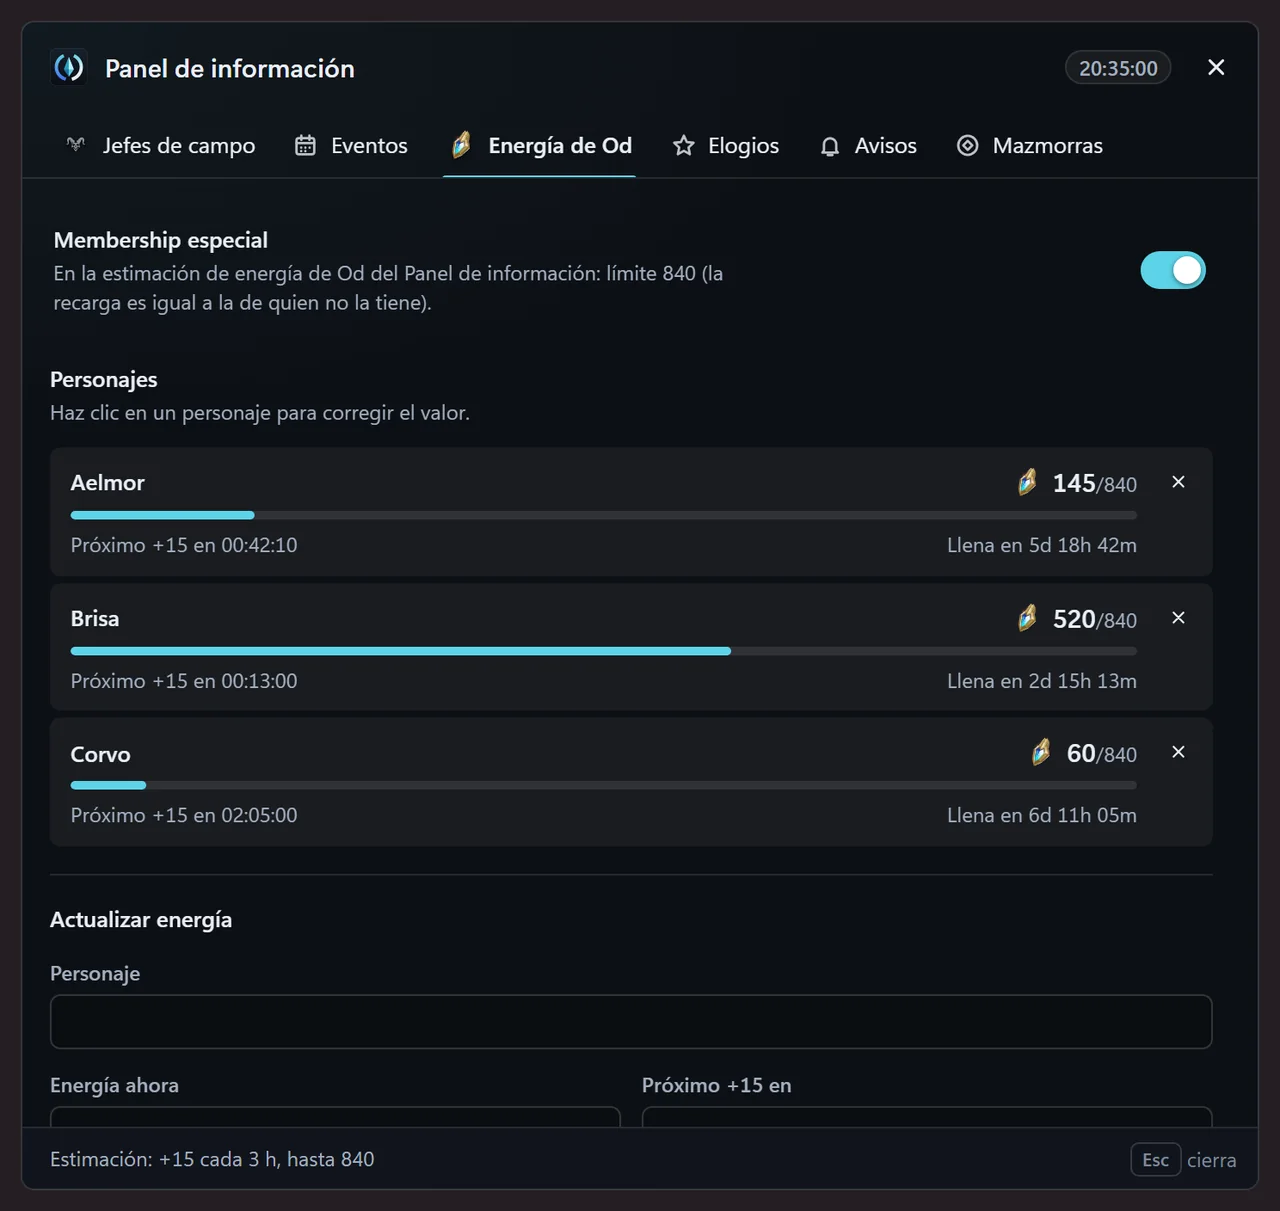This screenshot has height=1211, width=1280.
Task: Click the "Llena en 6d 11h 05m" text
Action: coord(1042,815)
